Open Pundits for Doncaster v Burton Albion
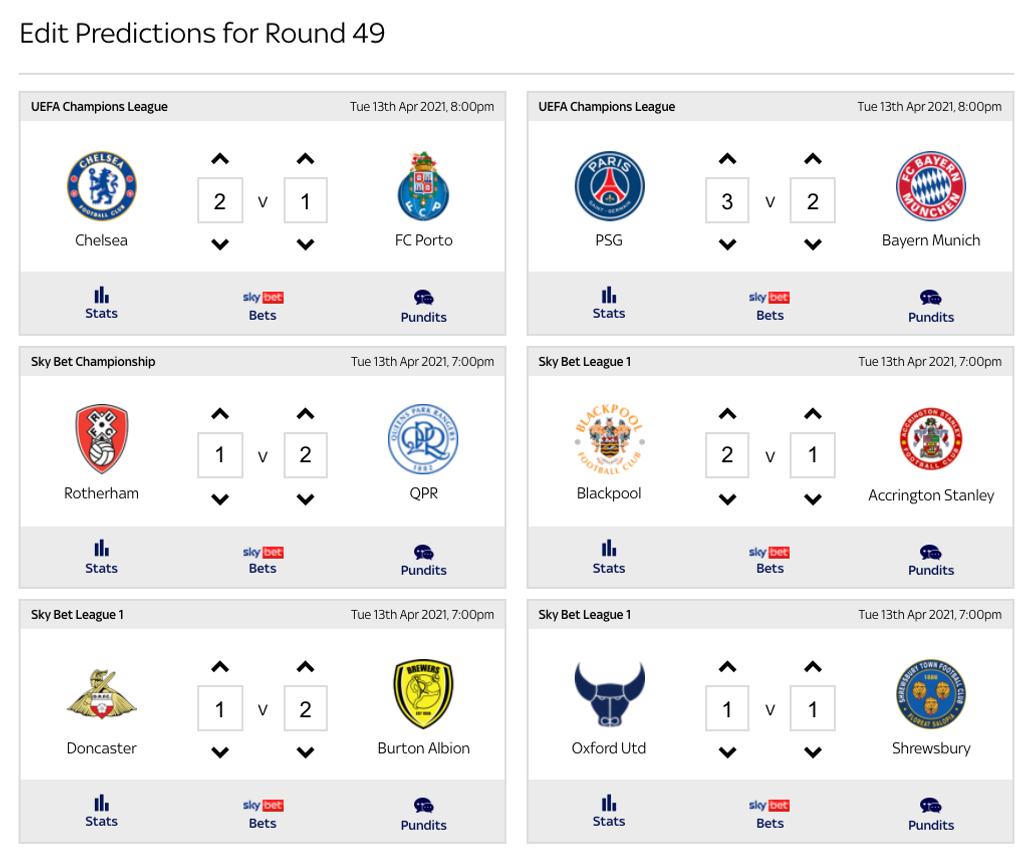 coord(423,815)
